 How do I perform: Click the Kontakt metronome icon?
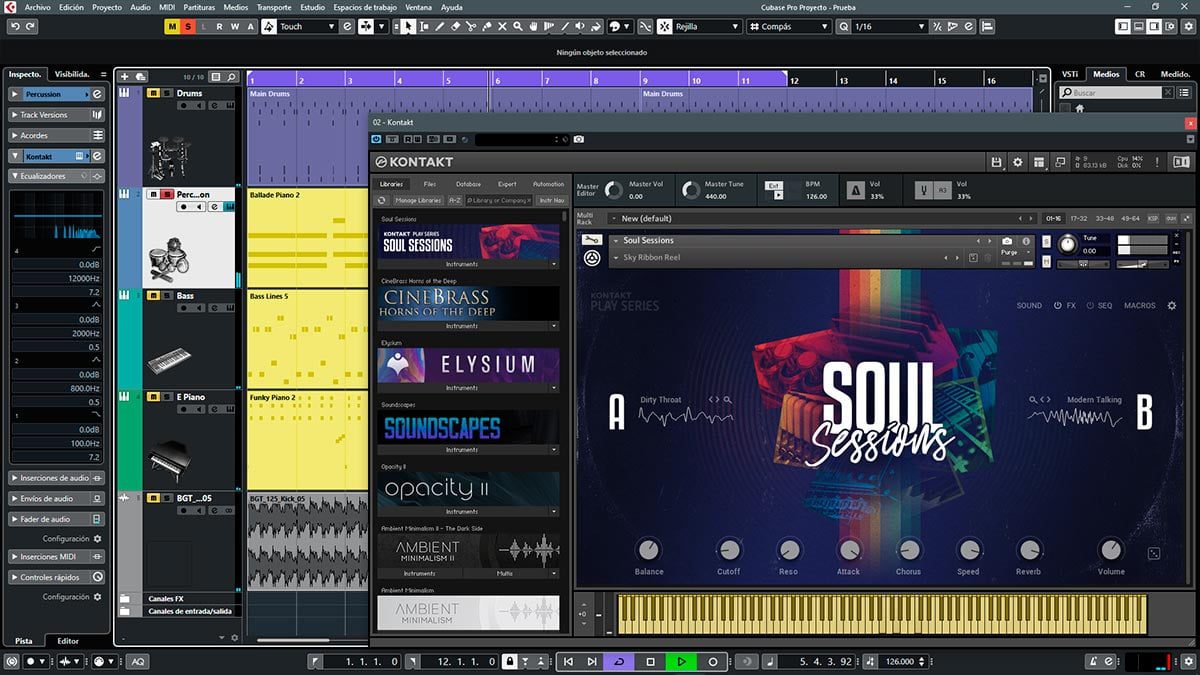(x=856, y=190)
